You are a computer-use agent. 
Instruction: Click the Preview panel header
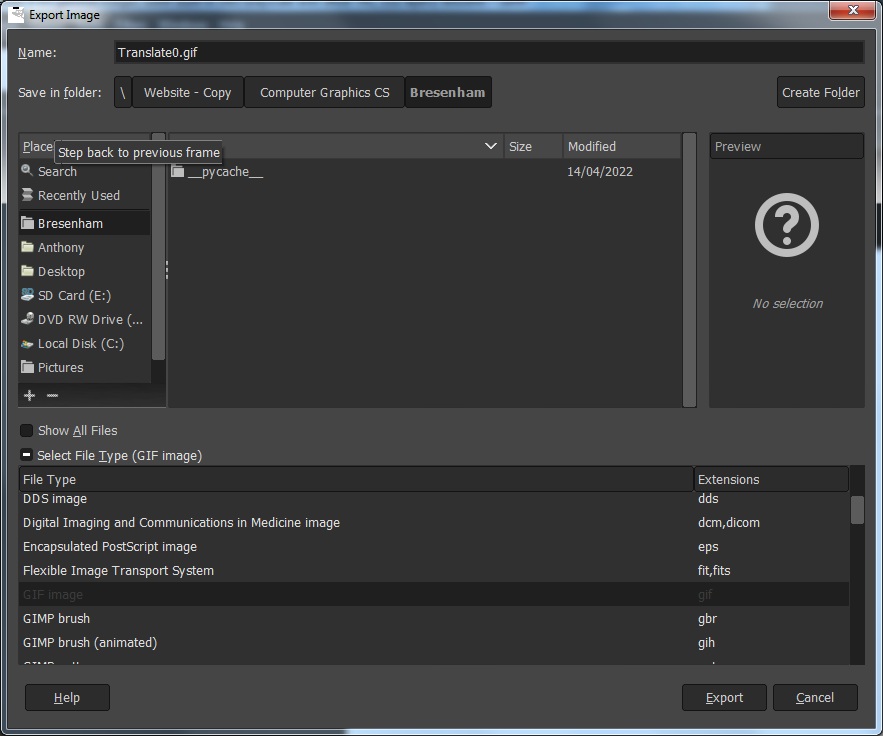786,146
